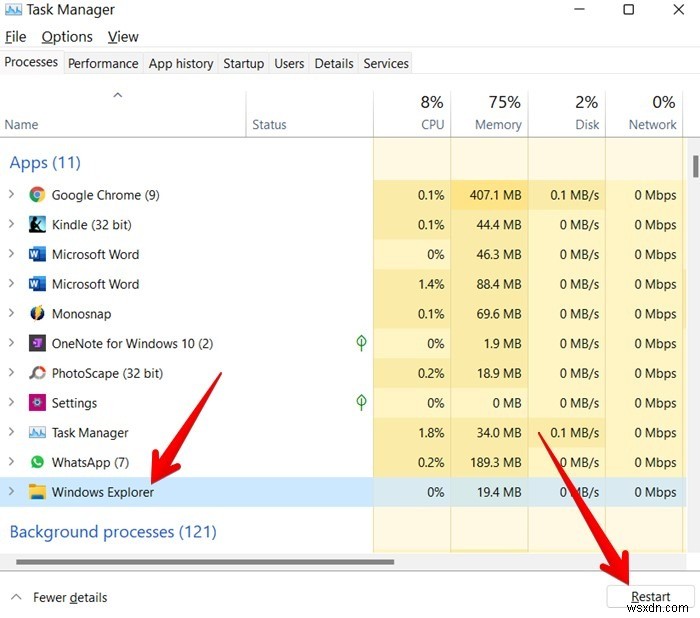Click the Kindle app icon
The height and width of the screenshot is (618, 700).
click(37, 224)
